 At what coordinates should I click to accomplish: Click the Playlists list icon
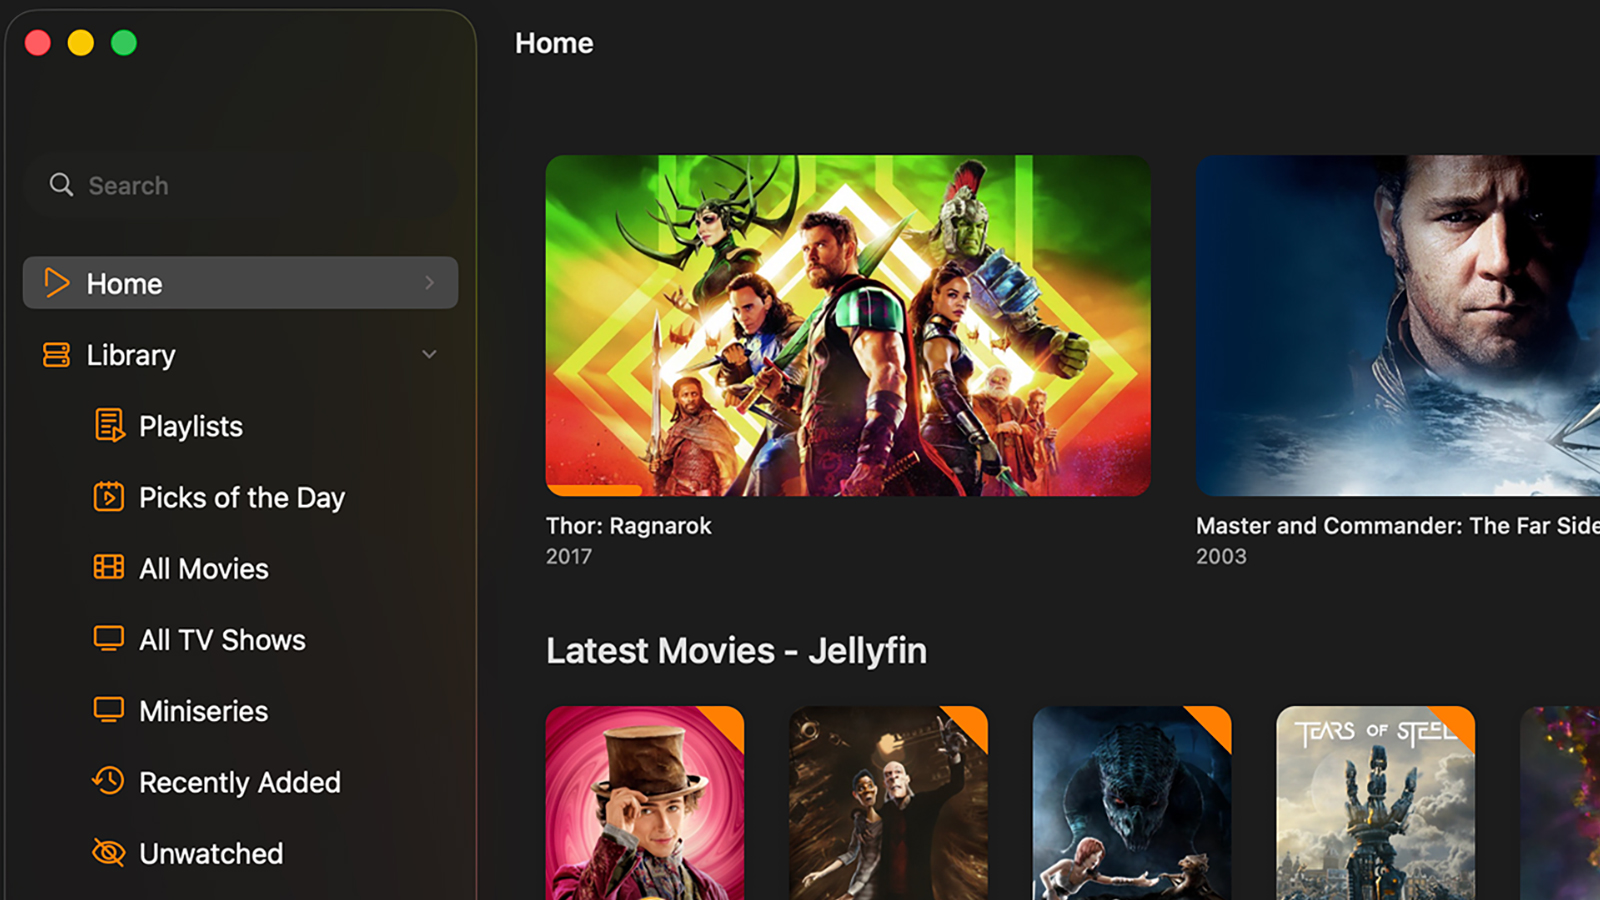(x=109, y=426)
